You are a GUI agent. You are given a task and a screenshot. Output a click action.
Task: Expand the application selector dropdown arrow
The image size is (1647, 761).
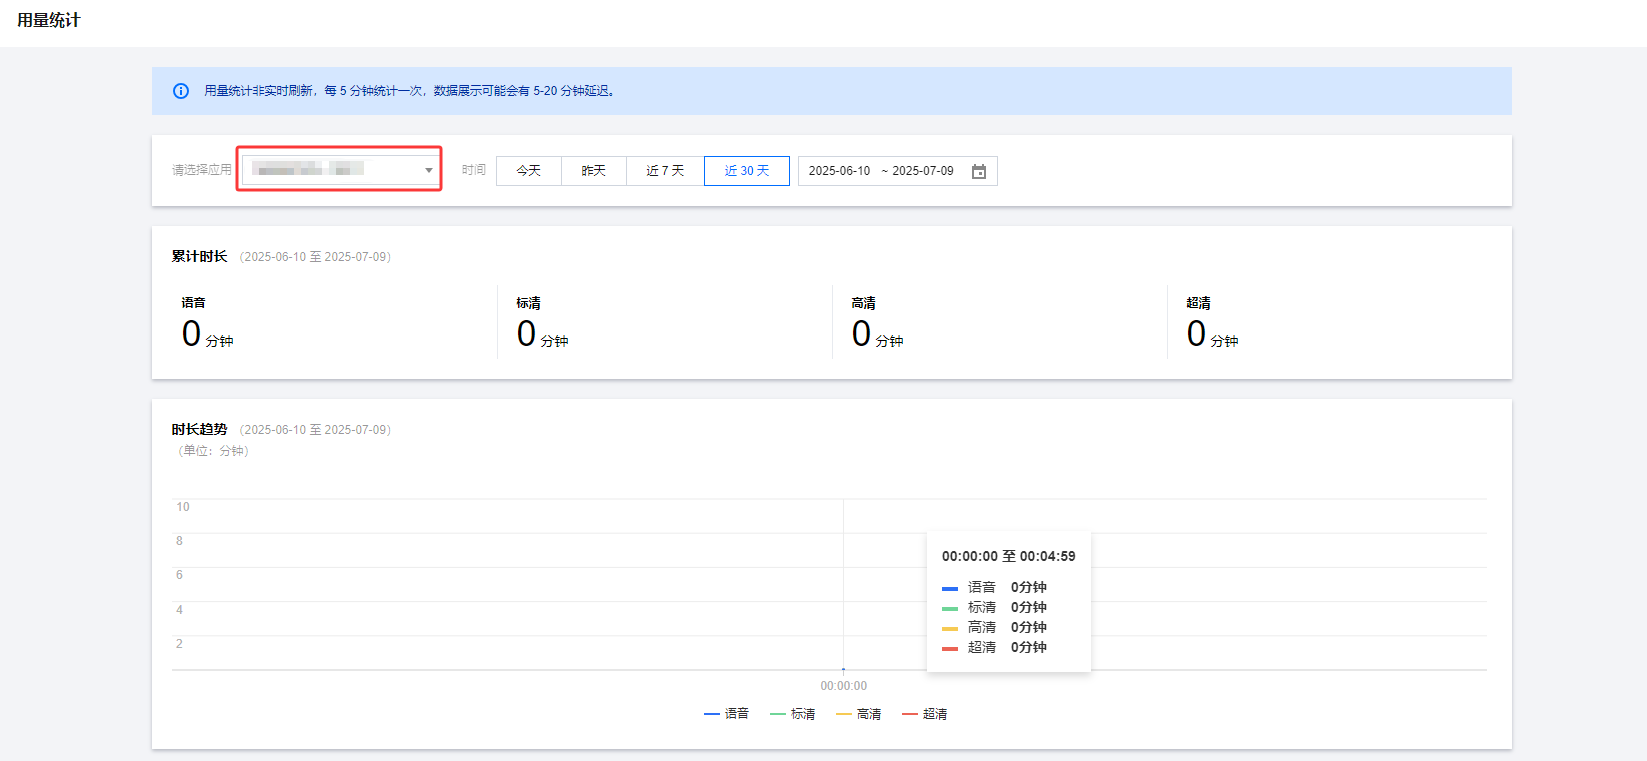click(x=429, y=170)
